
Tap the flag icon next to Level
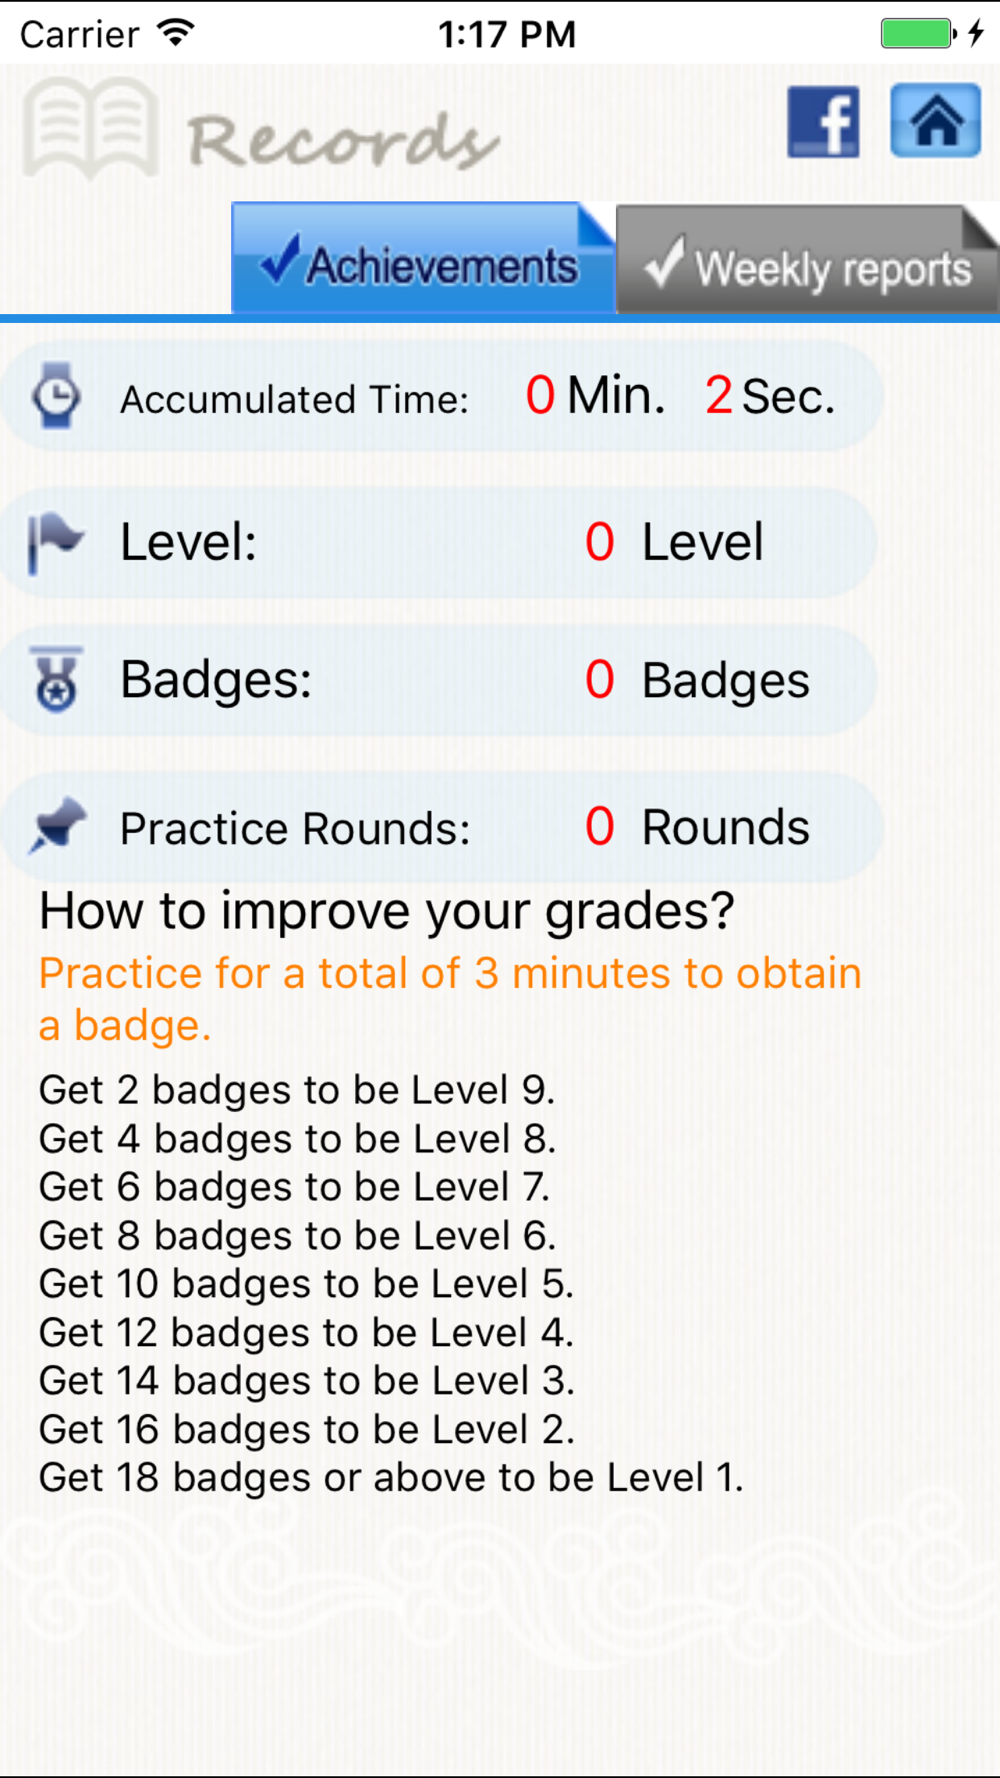[55, 543]
